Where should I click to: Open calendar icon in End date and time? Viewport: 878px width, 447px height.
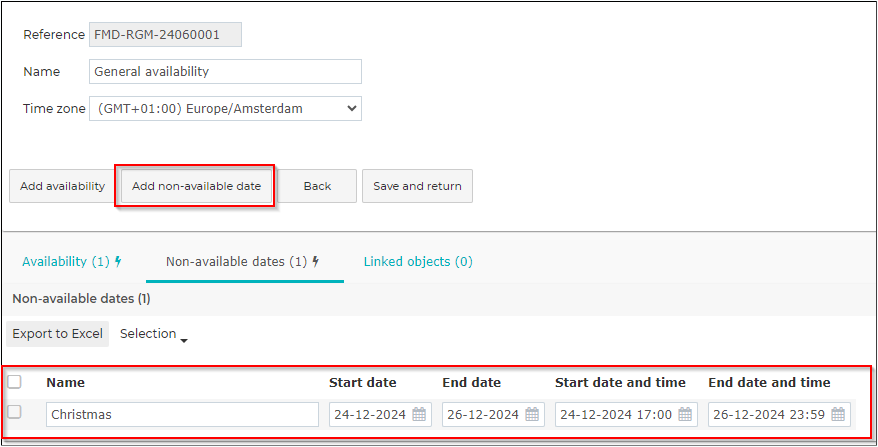tap(838, 415)
